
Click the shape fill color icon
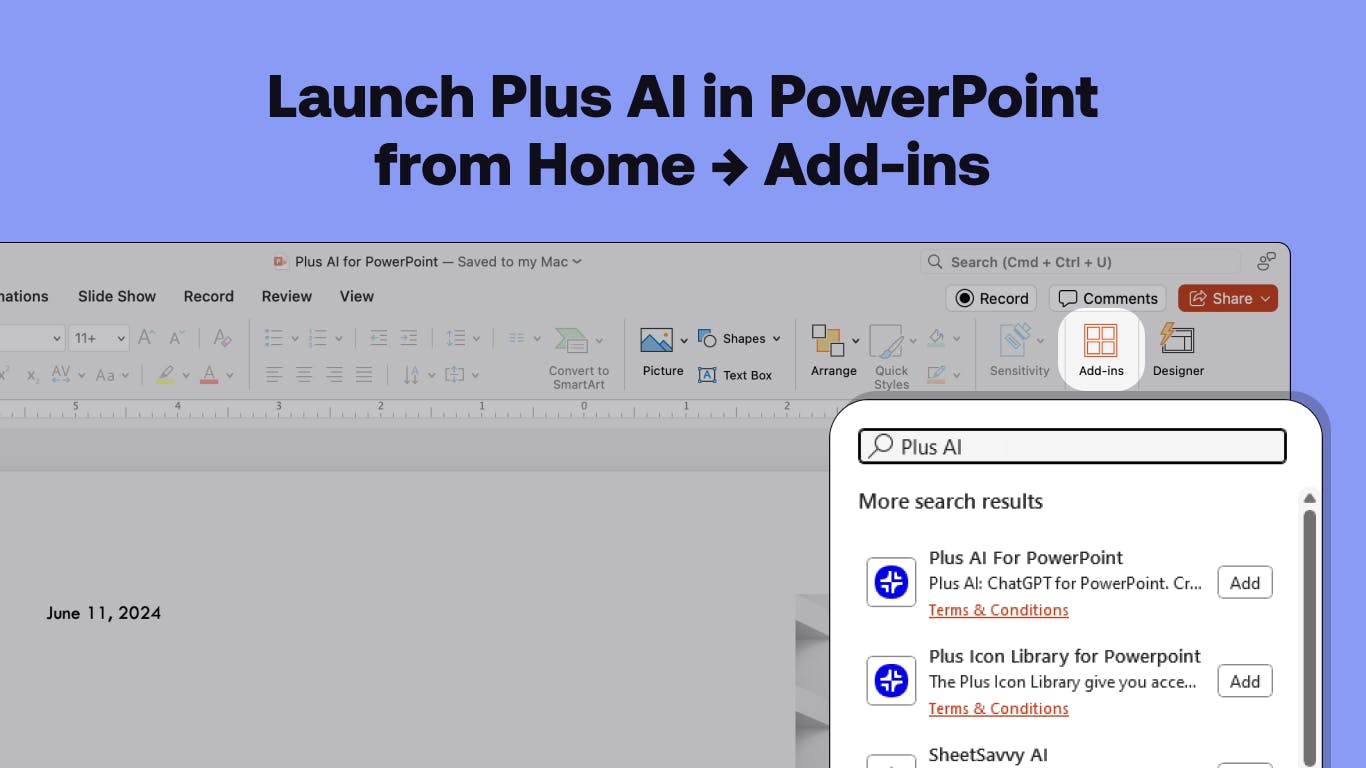coord(936,338)
